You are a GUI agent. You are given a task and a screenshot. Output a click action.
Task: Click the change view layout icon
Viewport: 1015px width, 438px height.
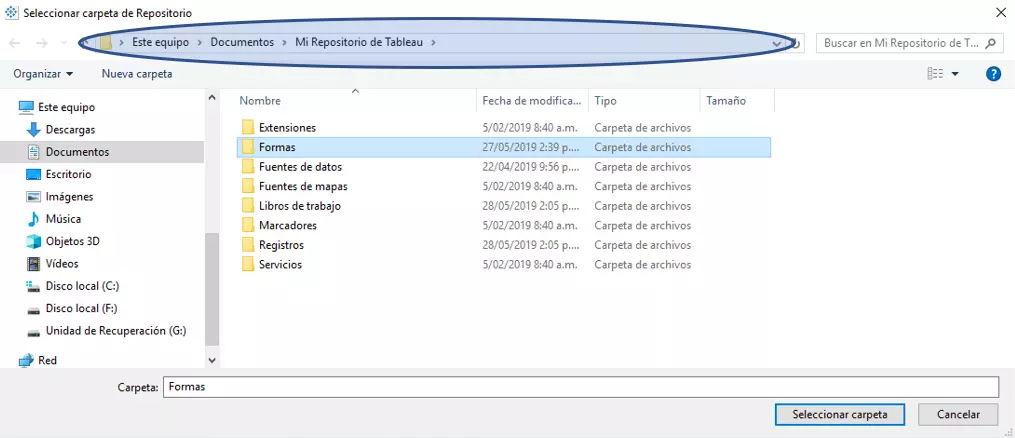coord(935,74)
